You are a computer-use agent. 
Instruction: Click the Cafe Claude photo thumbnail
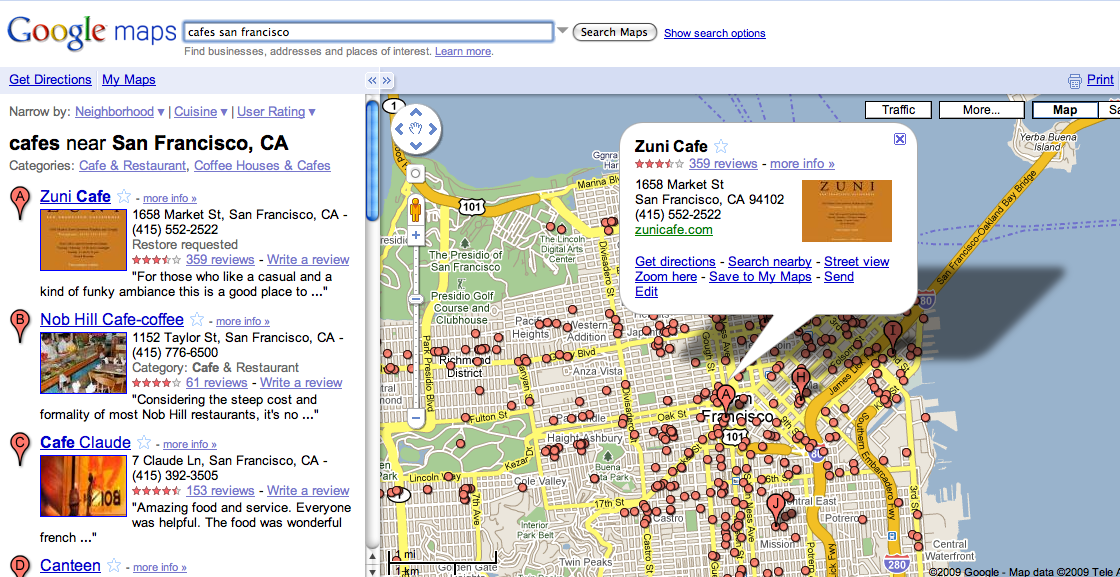[x=83, y=486]
